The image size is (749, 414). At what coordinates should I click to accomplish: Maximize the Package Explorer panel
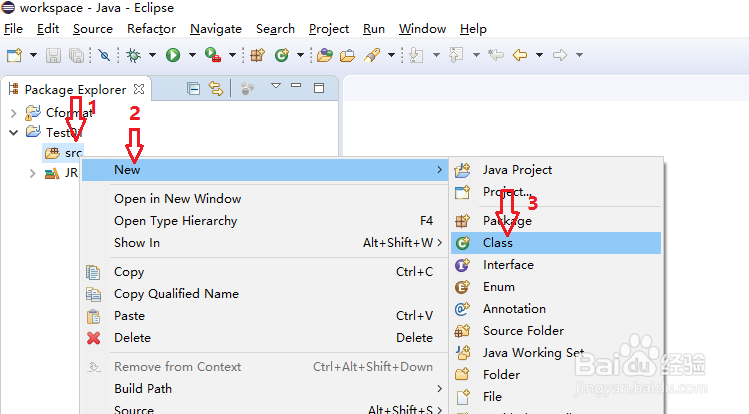[319, 88]
